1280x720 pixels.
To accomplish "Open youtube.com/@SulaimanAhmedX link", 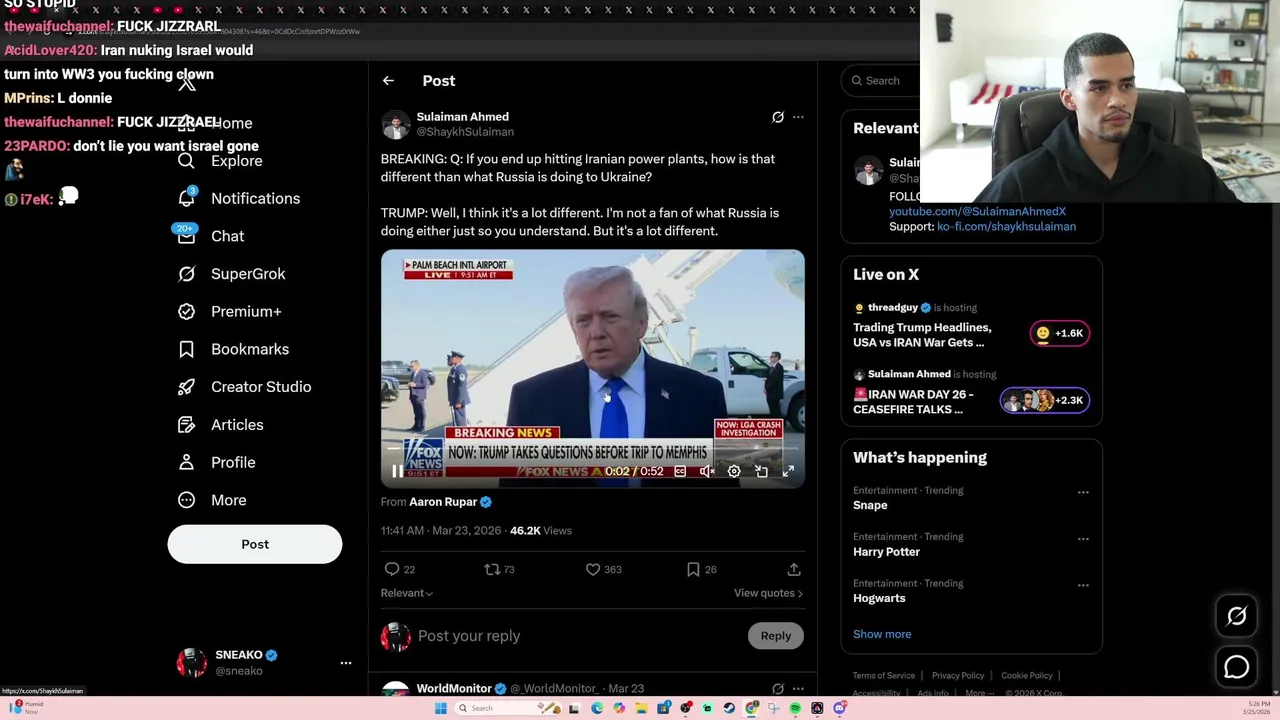I will tap(977, 212).
